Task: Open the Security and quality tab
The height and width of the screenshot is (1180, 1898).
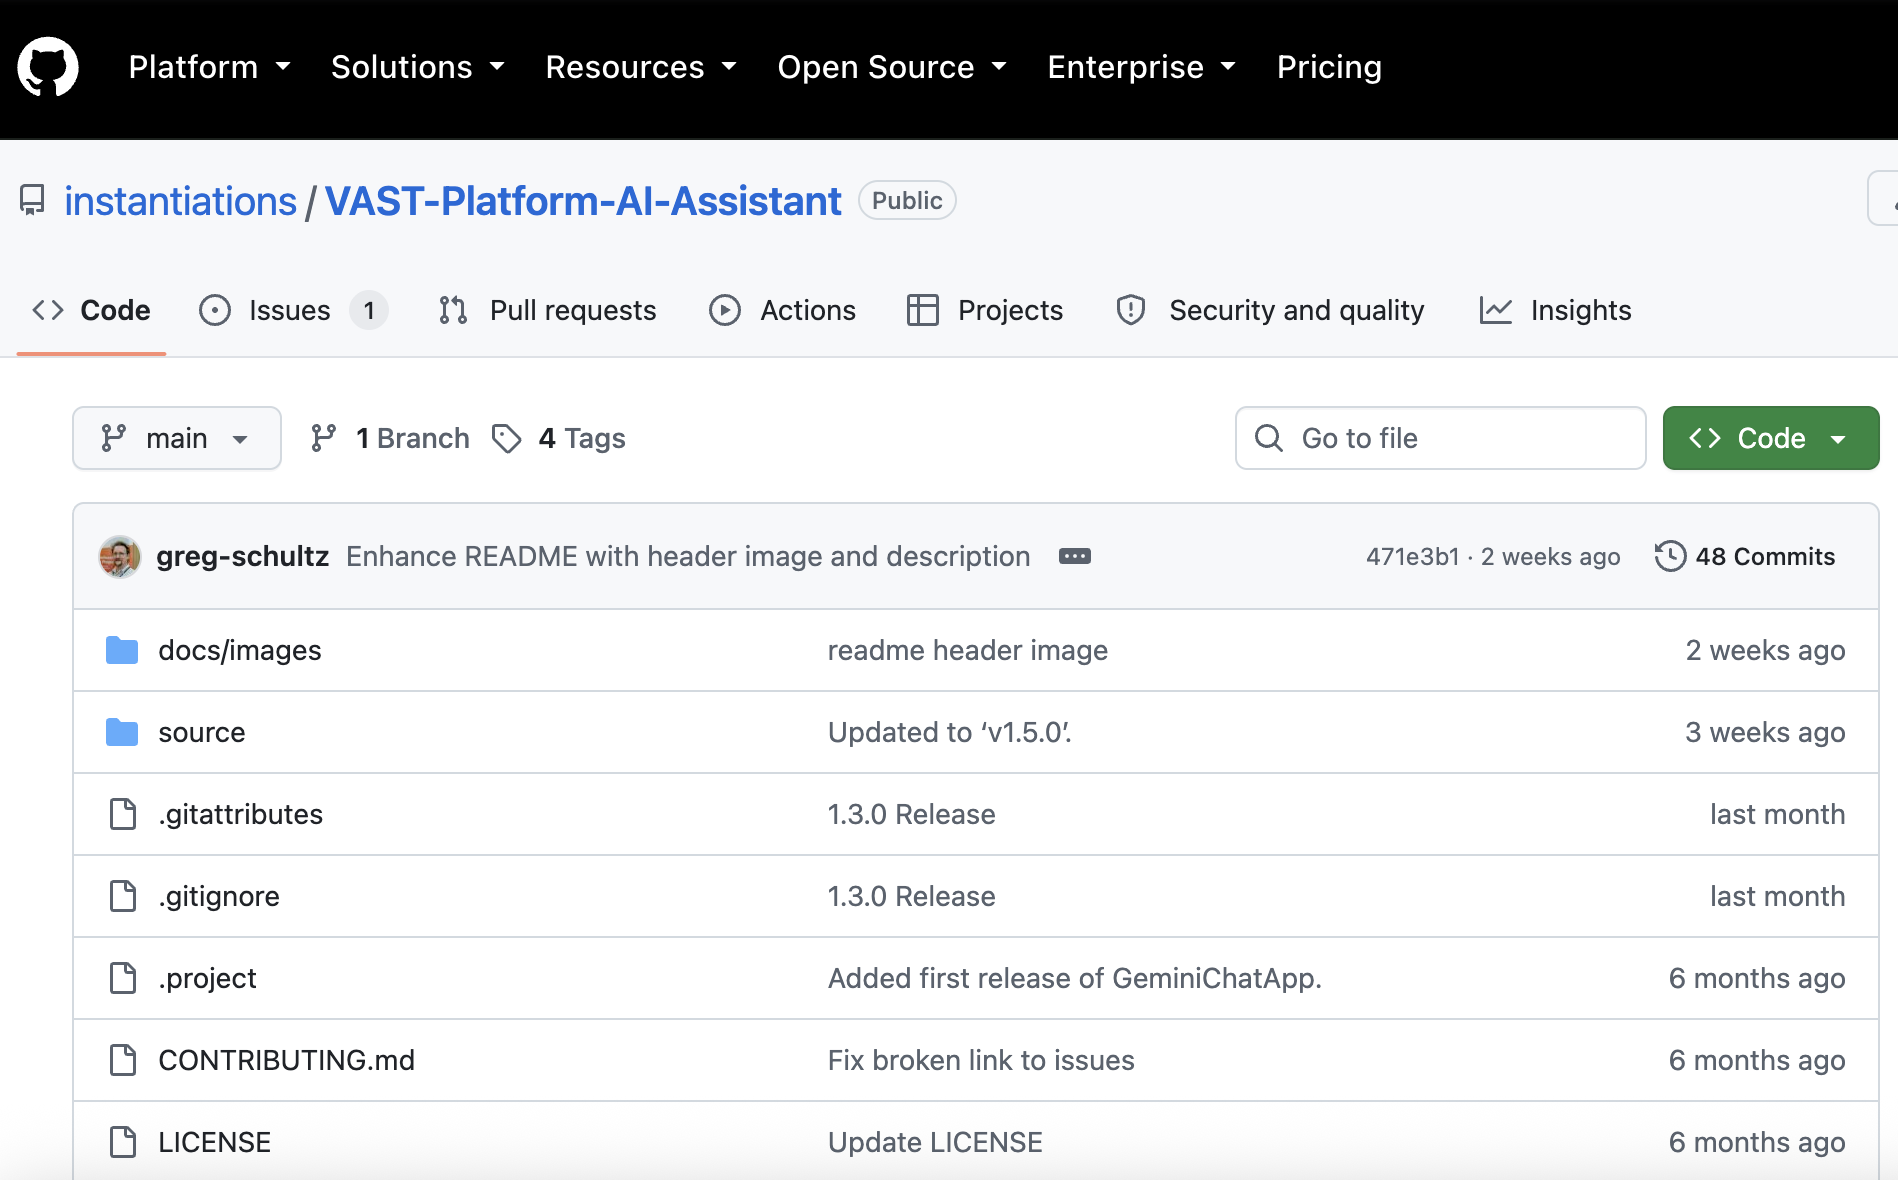Action: [1270, 310]
